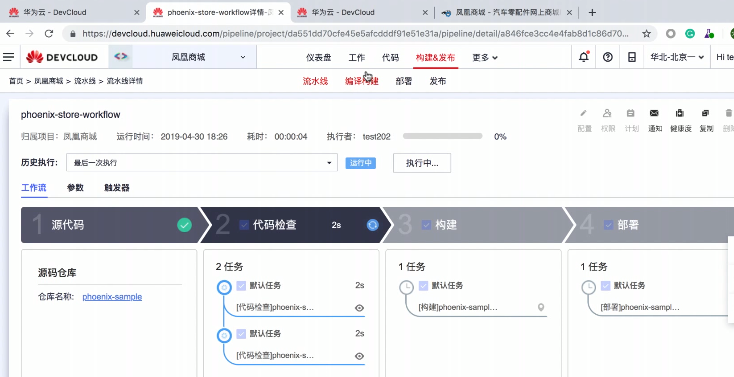Click the browser back arrow
Viewport: 734px width, 377px height.
10,33
